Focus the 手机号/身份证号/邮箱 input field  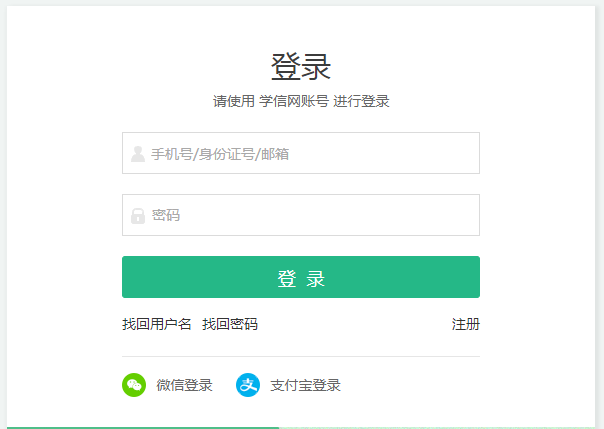pos(310,154)
